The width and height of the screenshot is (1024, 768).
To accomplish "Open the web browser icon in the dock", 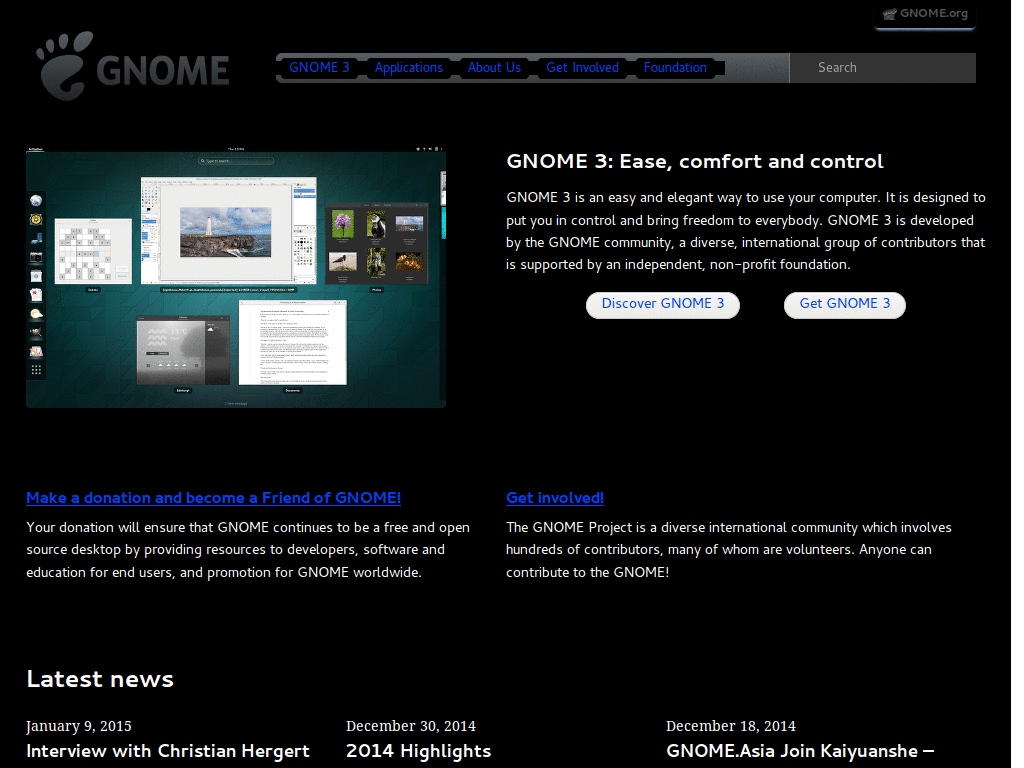I will [x=36, y=200].
